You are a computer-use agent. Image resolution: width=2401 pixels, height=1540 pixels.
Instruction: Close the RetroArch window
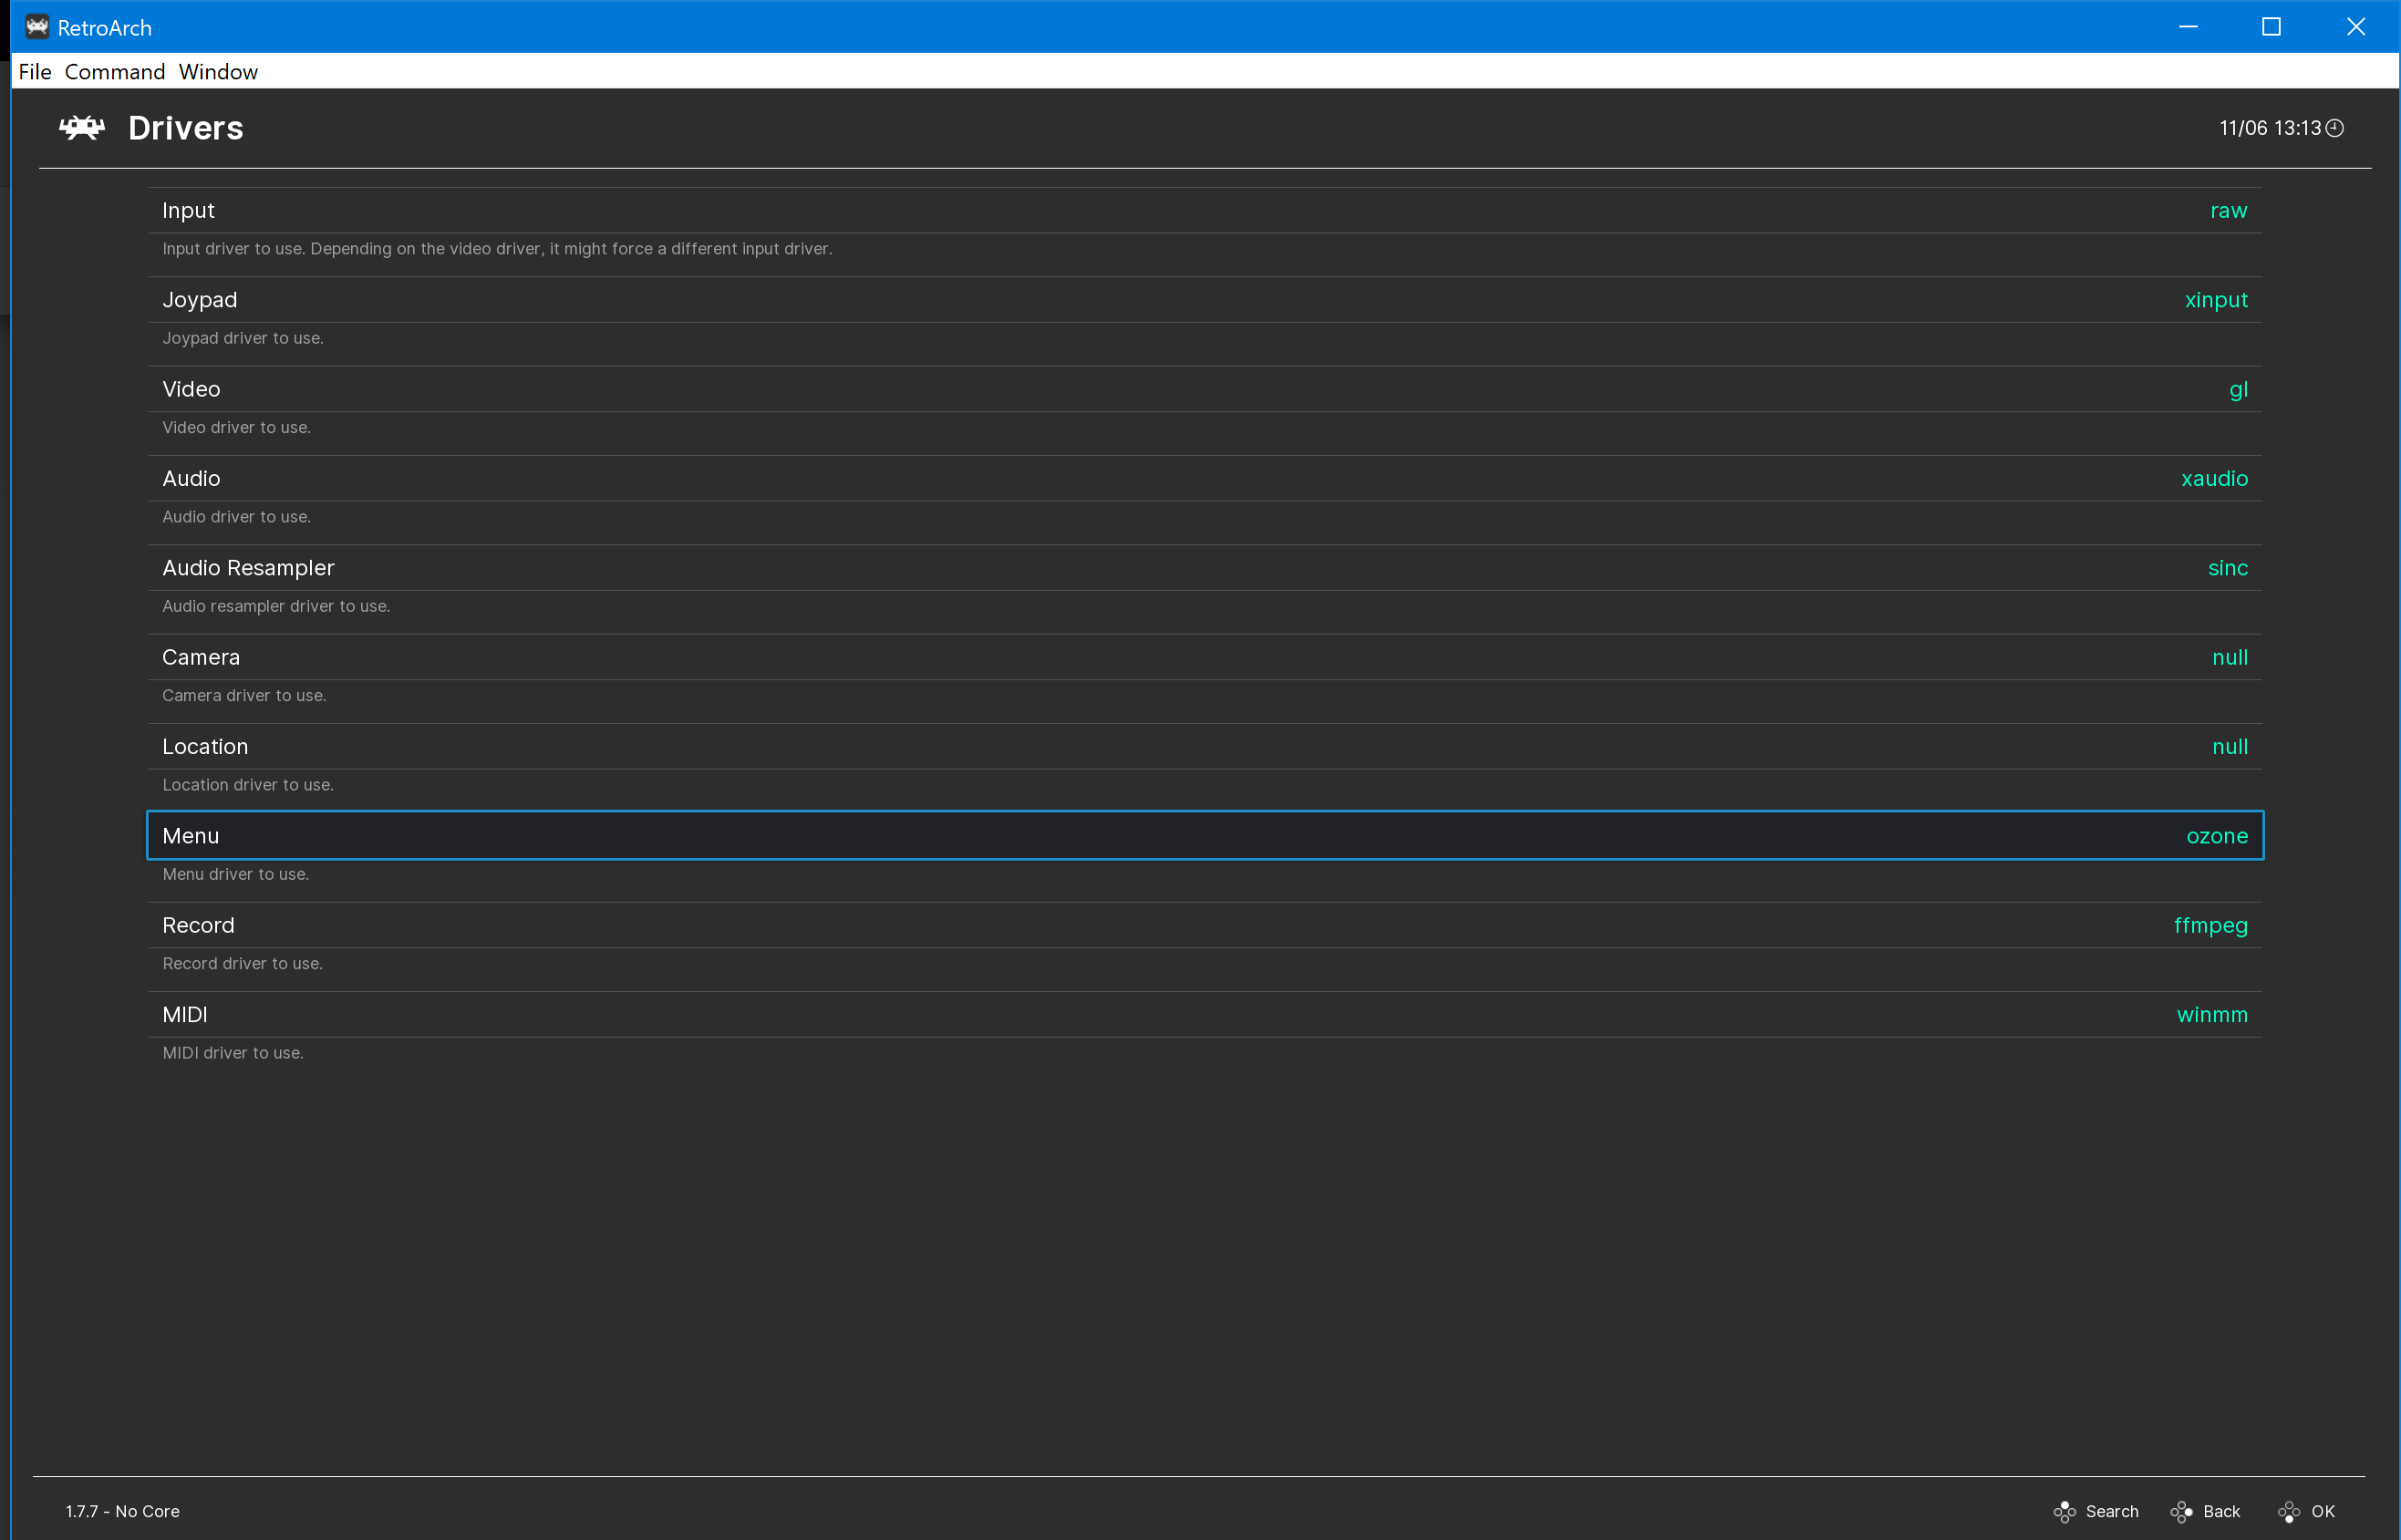tap(2356, 27)
